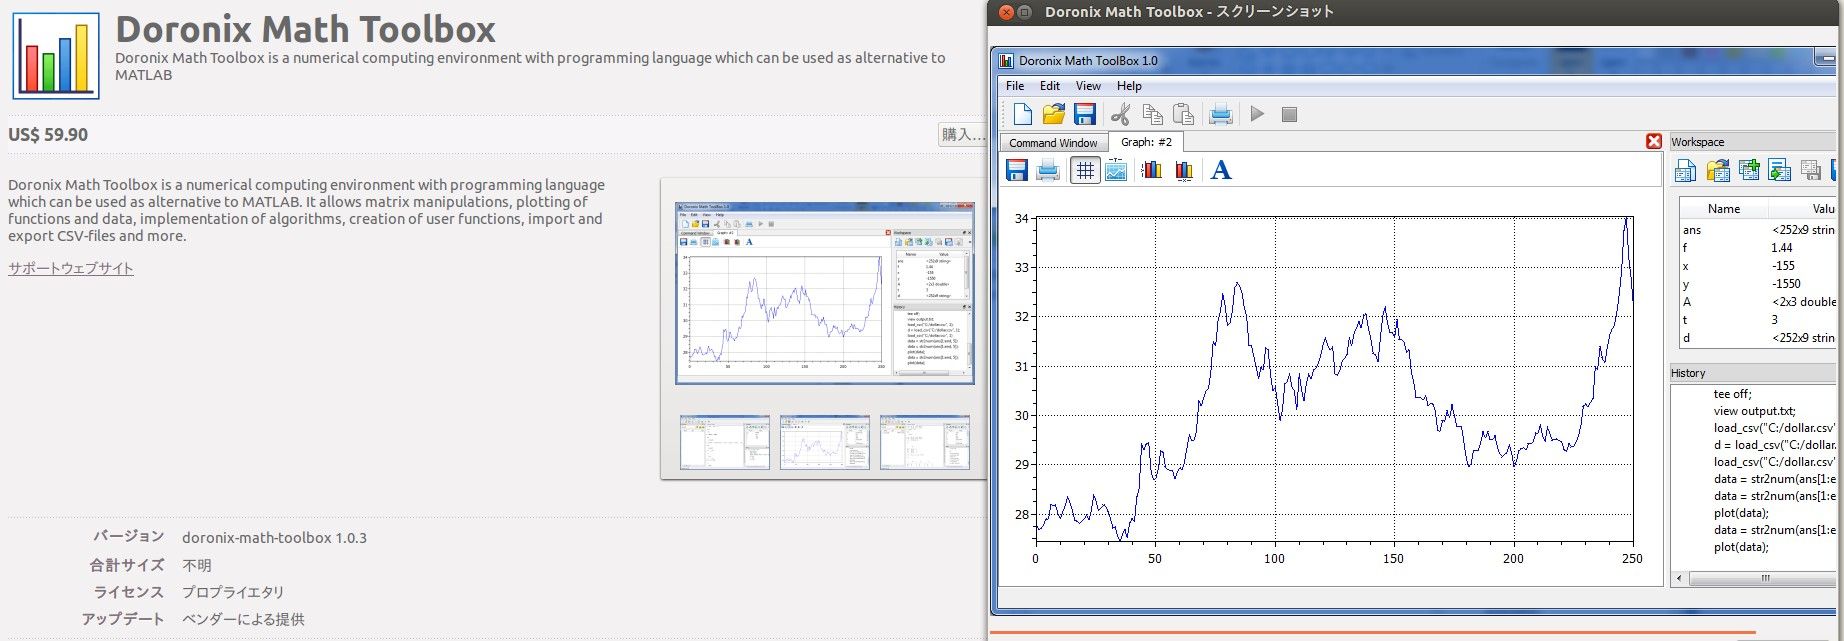This screenshot has width=1844, height=641.
Task: Click the Workspace panel title
Action: point(1697,142)
